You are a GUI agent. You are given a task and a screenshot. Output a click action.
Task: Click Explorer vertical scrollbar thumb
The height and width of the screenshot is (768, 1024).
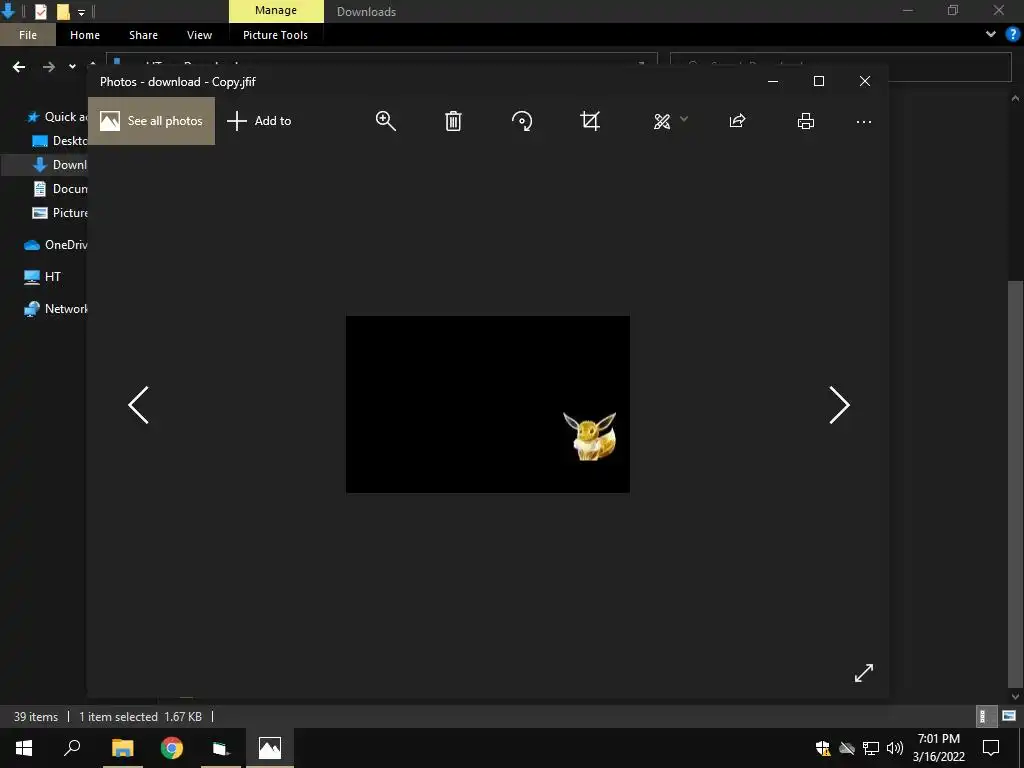click(1015, 483)
